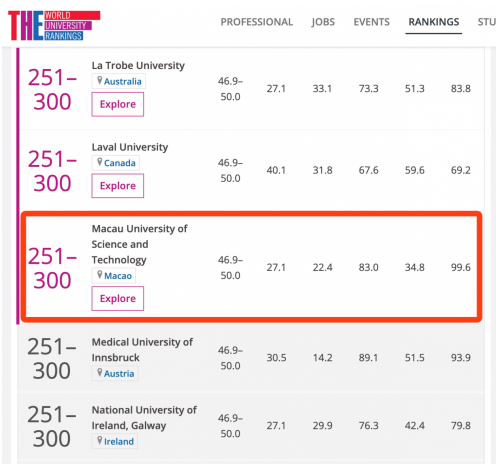
Task: Click the THE World University Rankings logo
Action: 54,25
